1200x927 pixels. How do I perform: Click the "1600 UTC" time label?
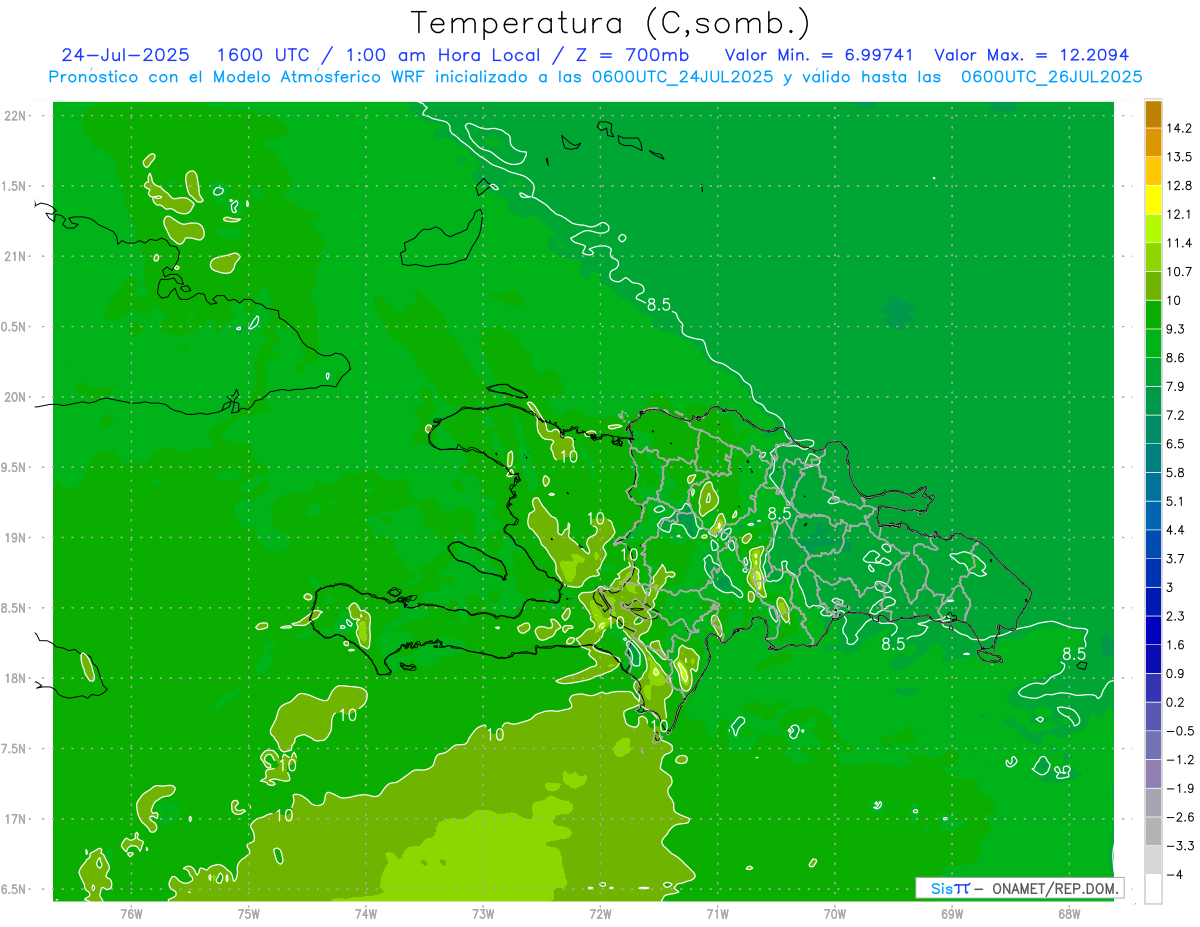tap(261, 55)
